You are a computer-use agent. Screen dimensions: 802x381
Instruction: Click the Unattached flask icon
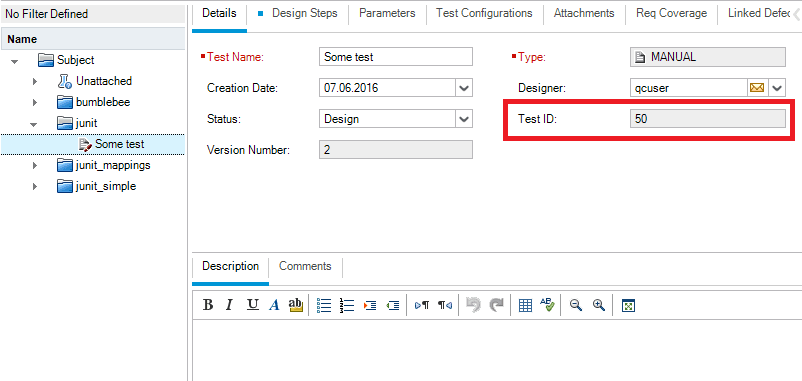pos(65,81)
